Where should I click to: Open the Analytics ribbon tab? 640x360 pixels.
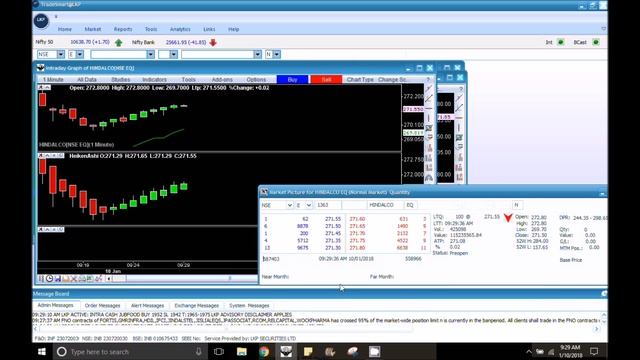tap(180, 29)
